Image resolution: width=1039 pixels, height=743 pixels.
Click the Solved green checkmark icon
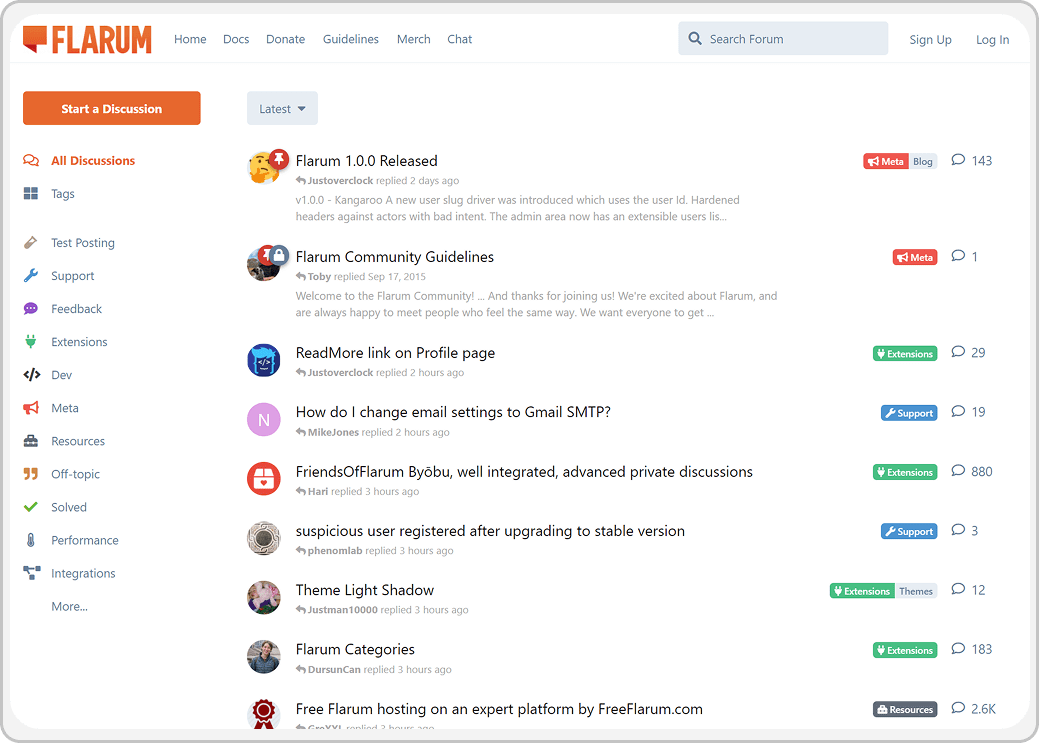(x=31, y=506)
